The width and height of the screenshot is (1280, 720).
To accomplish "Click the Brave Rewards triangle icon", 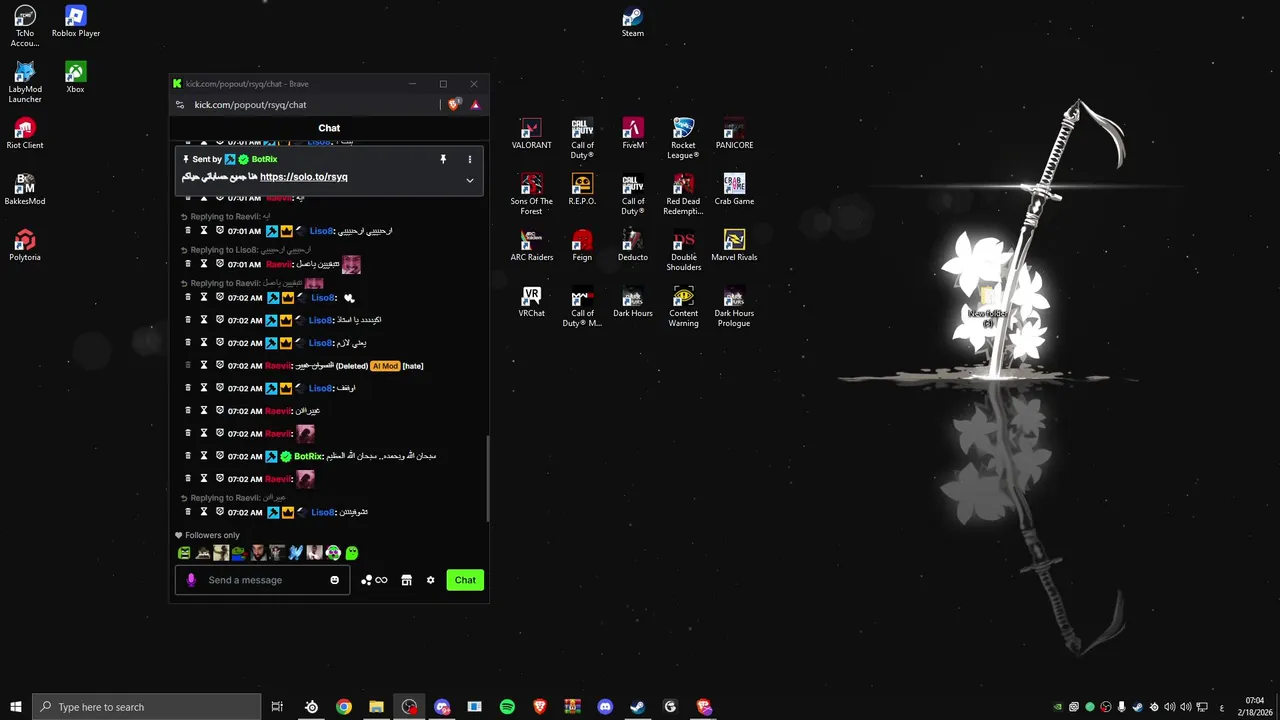I will (x=475, y=104).
